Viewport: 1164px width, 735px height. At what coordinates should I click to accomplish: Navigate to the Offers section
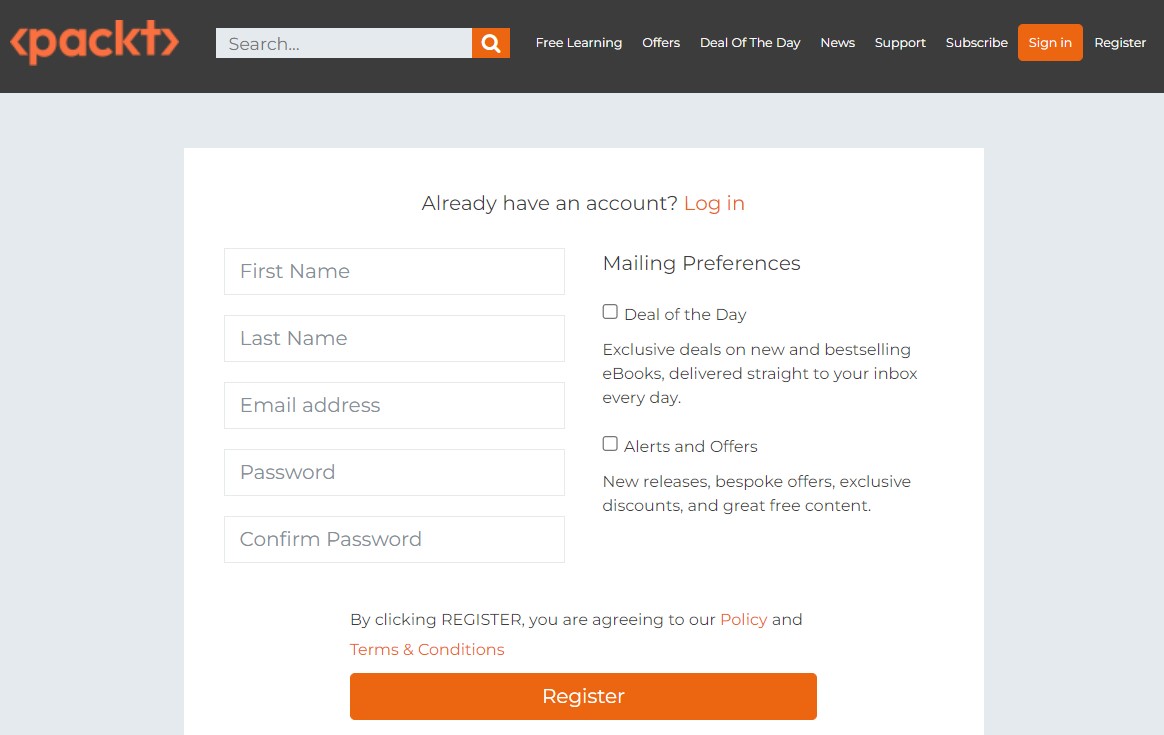pos(661,42)
